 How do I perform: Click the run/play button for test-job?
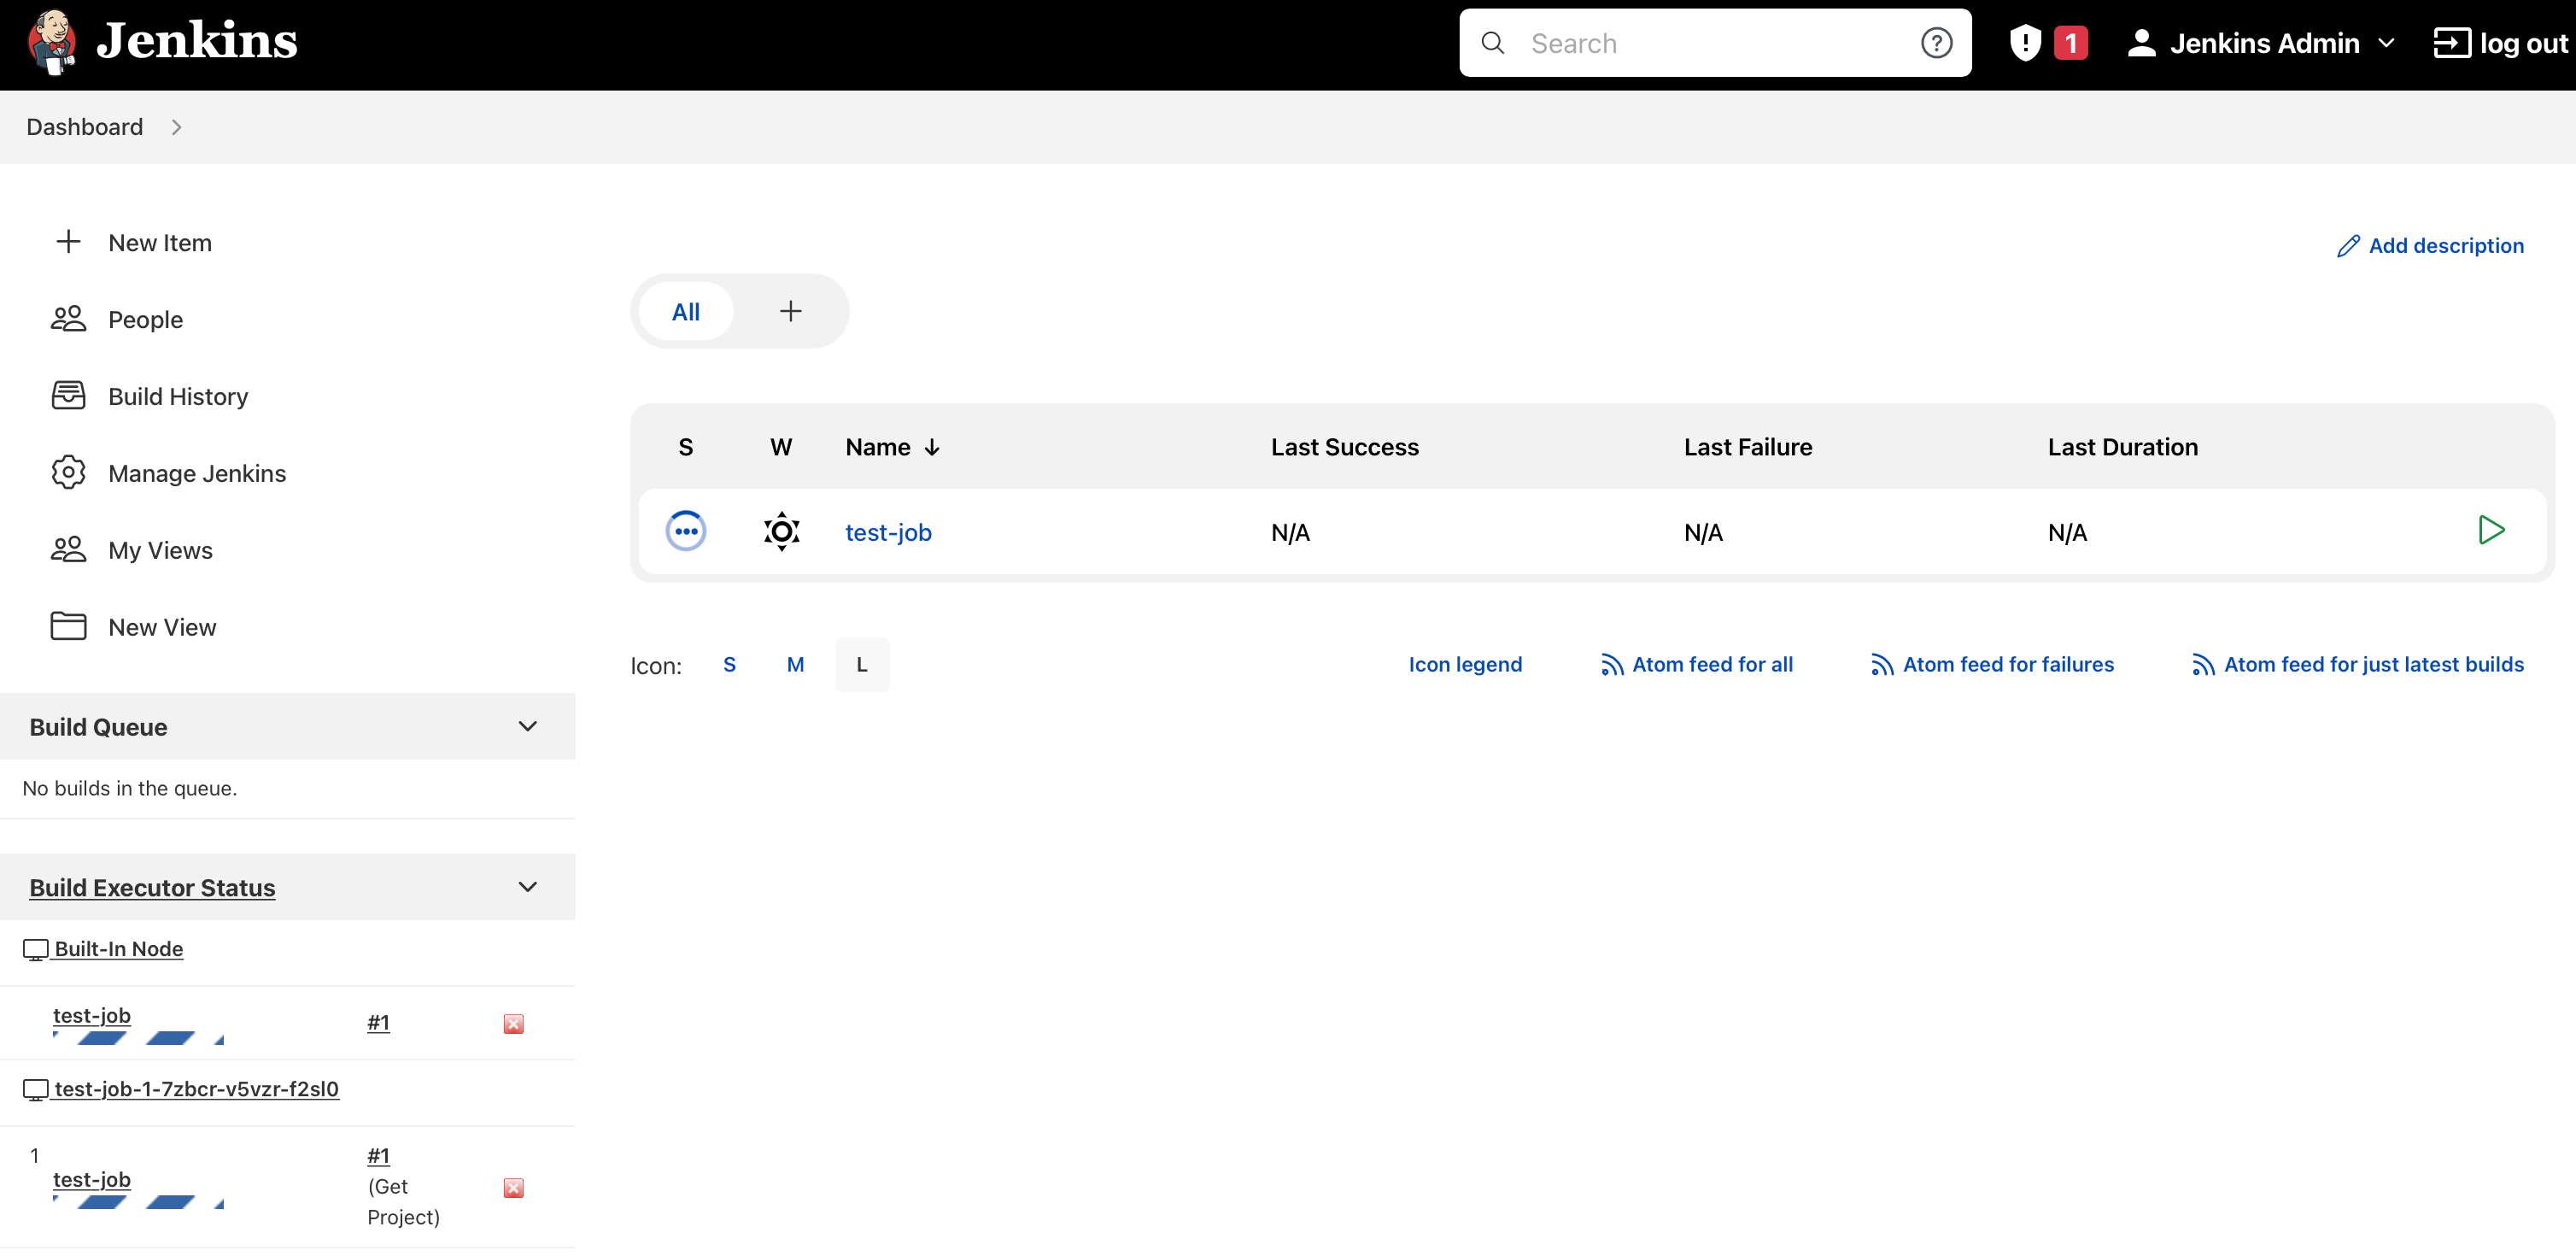2491,530
